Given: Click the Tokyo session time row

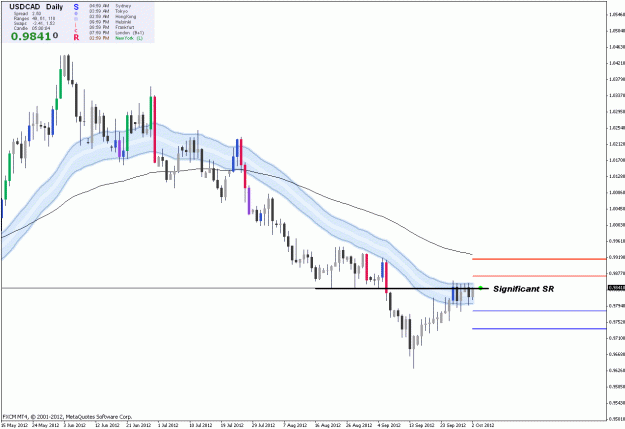Looking at the screenshot, I should [x=109, y=12].
